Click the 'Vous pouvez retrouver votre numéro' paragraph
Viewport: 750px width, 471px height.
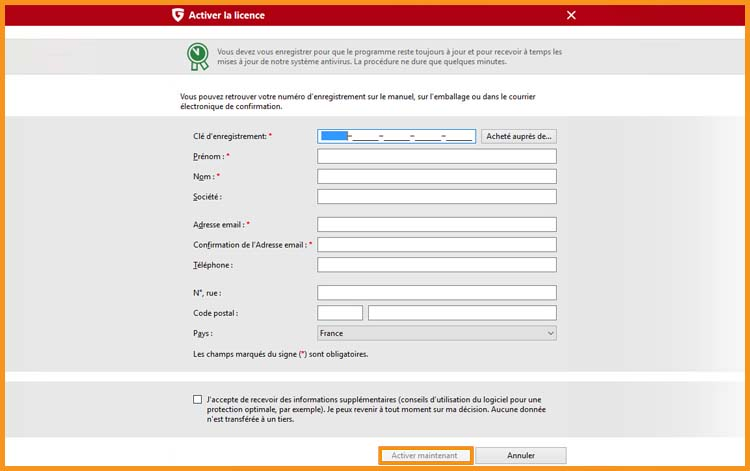coord(358,101)
